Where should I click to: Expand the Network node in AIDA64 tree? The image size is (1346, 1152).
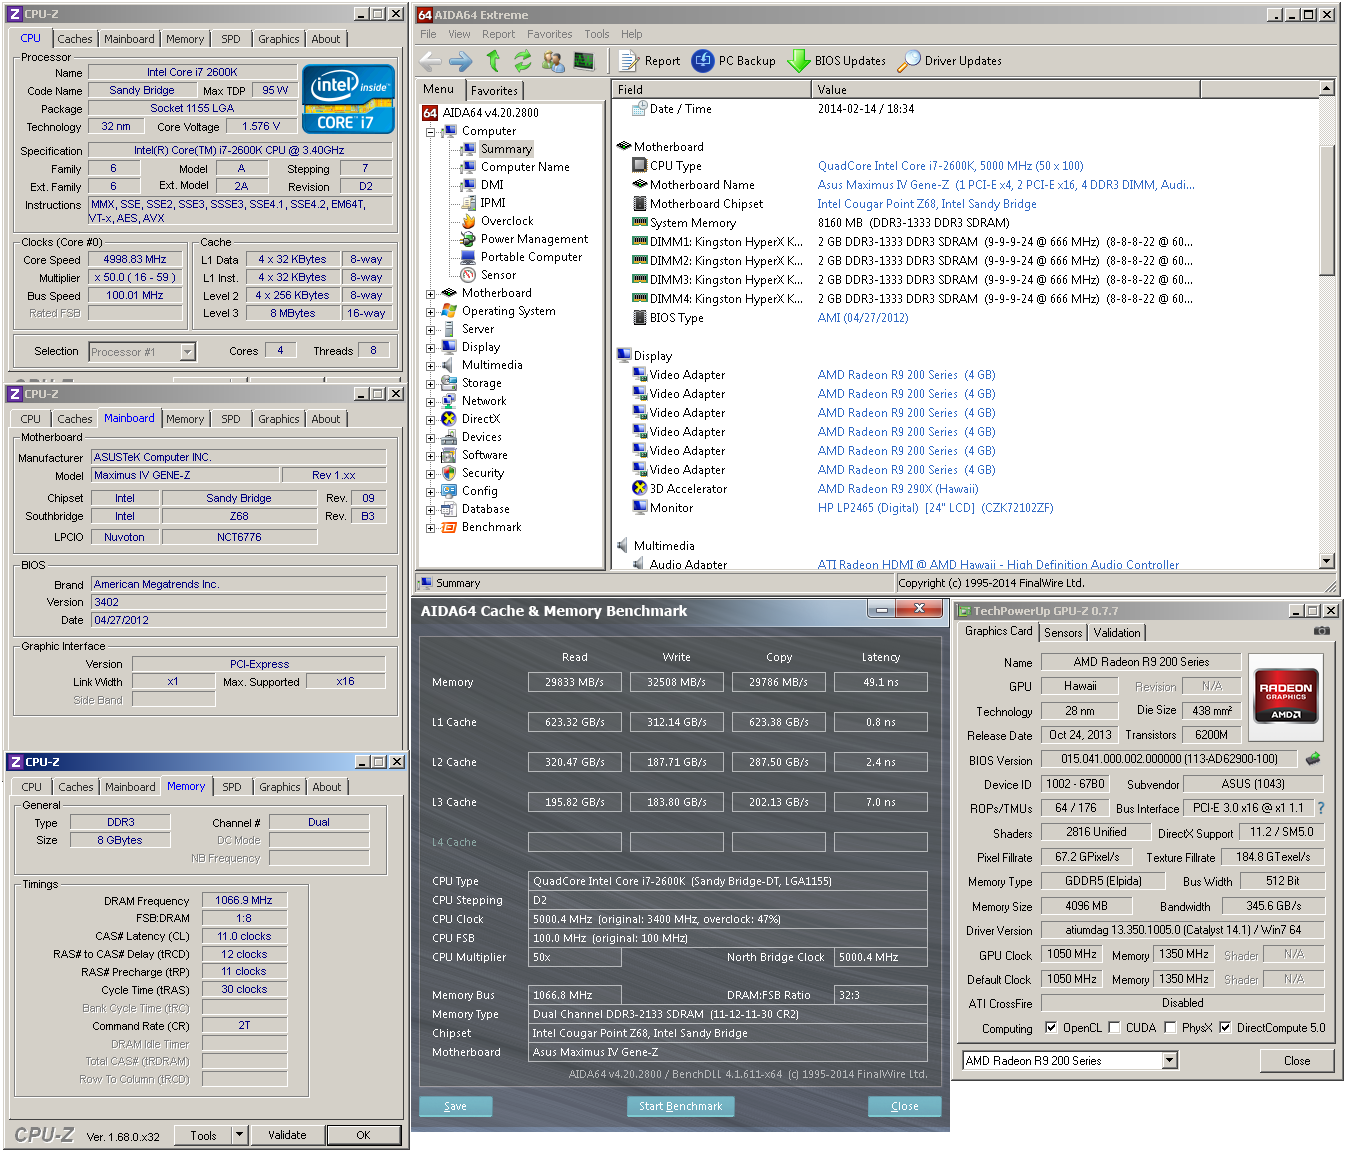coord(430,402)
